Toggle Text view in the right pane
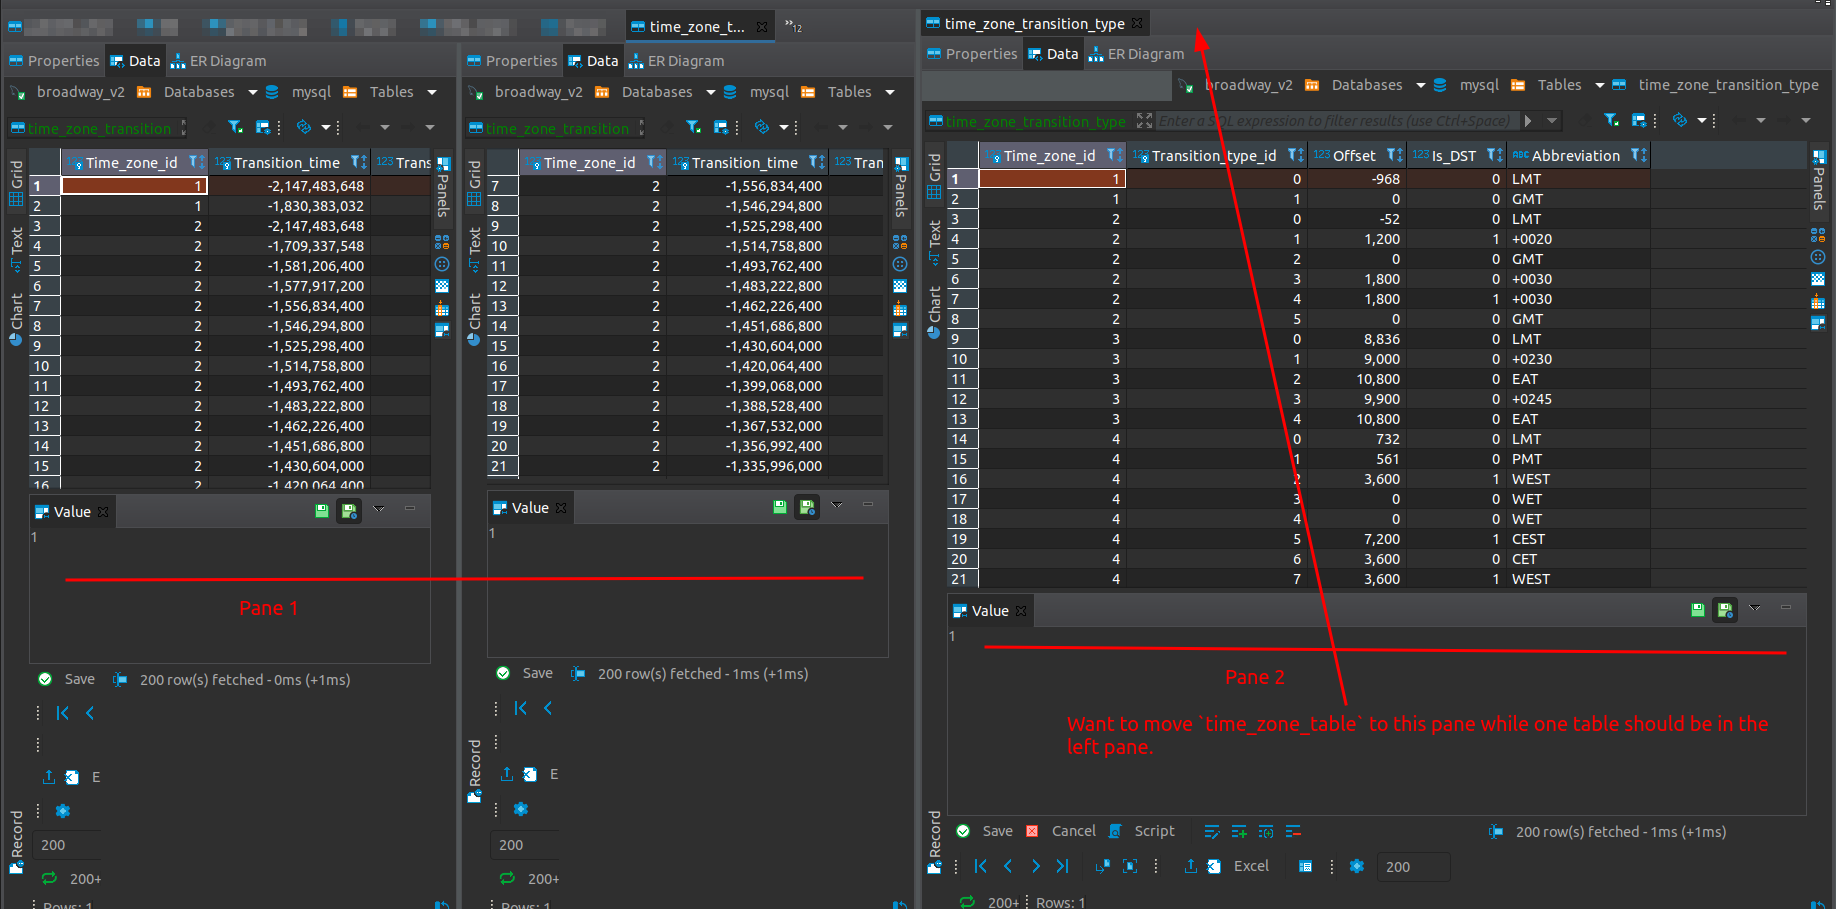 935,242
